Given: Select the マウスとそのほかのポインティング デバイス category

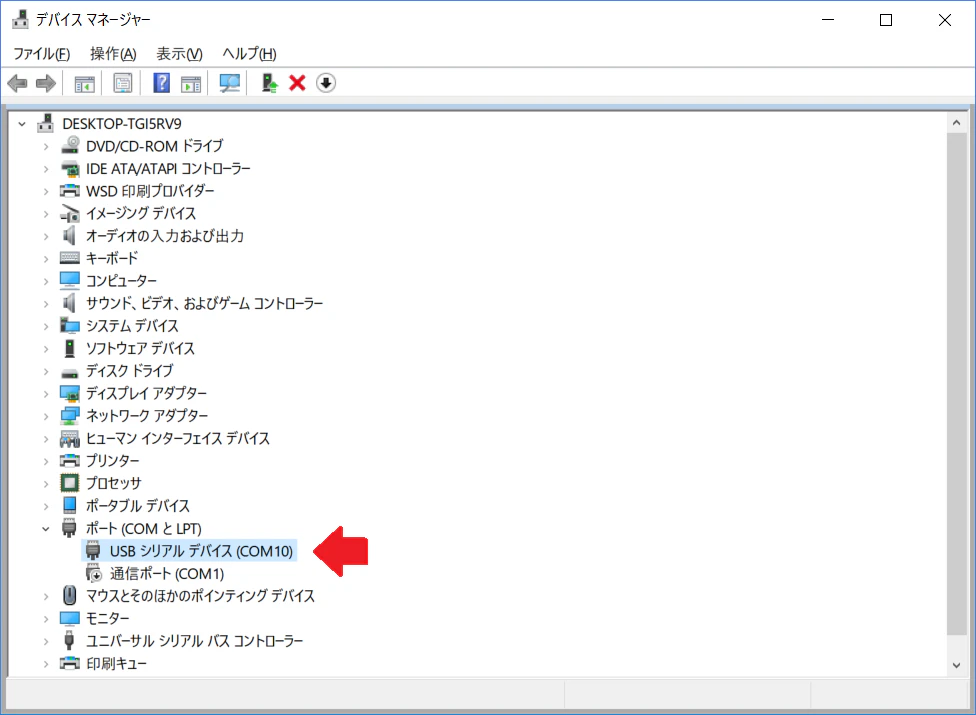Looking at the screenshot, I should 200,596.
